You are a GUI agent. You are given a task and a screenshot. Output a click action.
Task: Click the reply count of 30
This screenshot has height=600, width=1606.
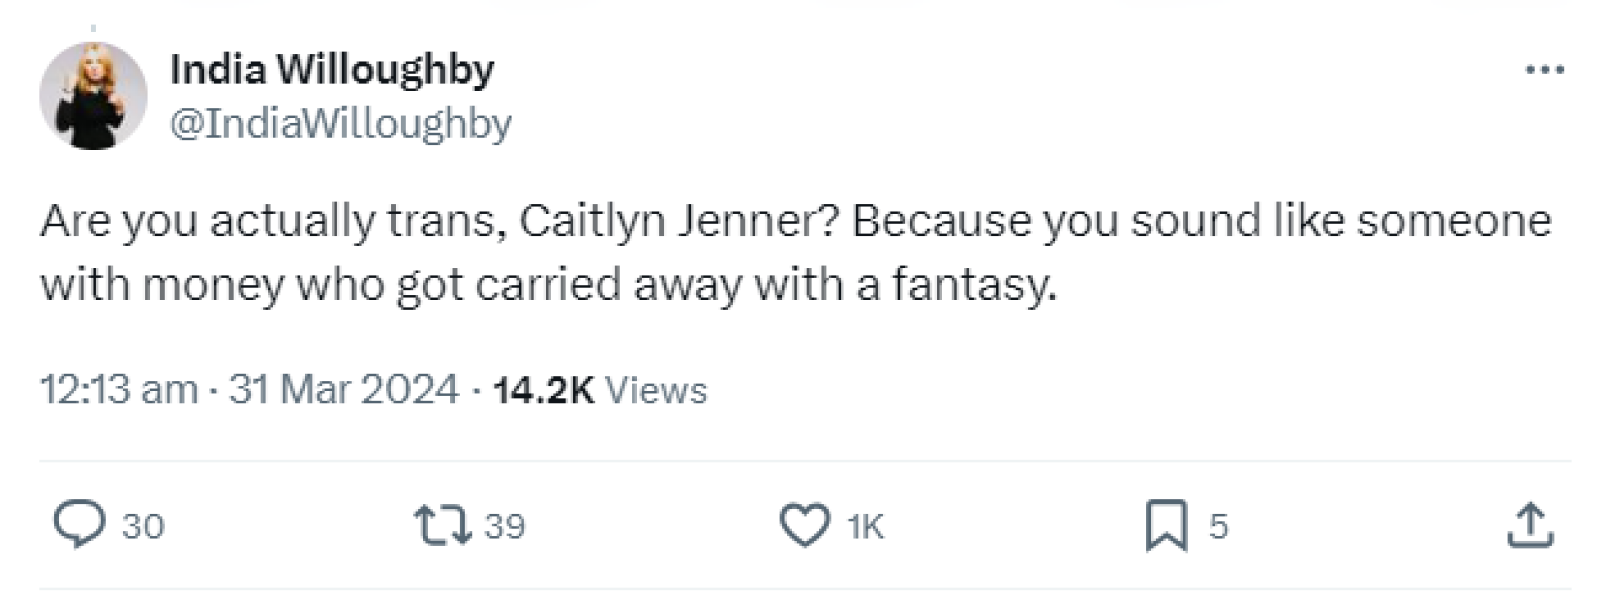[143, 526]
